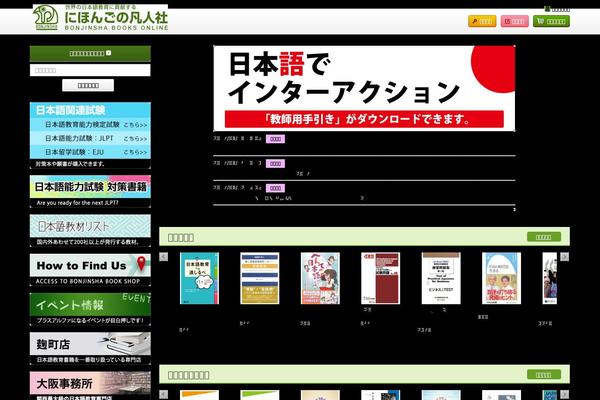Advance the first book carousel with the right arrow

[x=564, y=256]
